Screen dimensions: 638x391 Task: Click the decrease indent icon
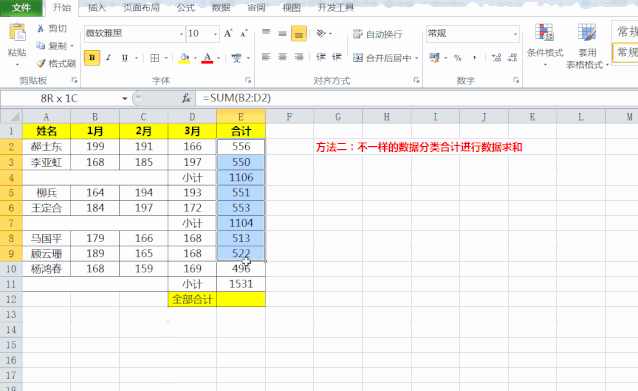(x=321, y=57)
